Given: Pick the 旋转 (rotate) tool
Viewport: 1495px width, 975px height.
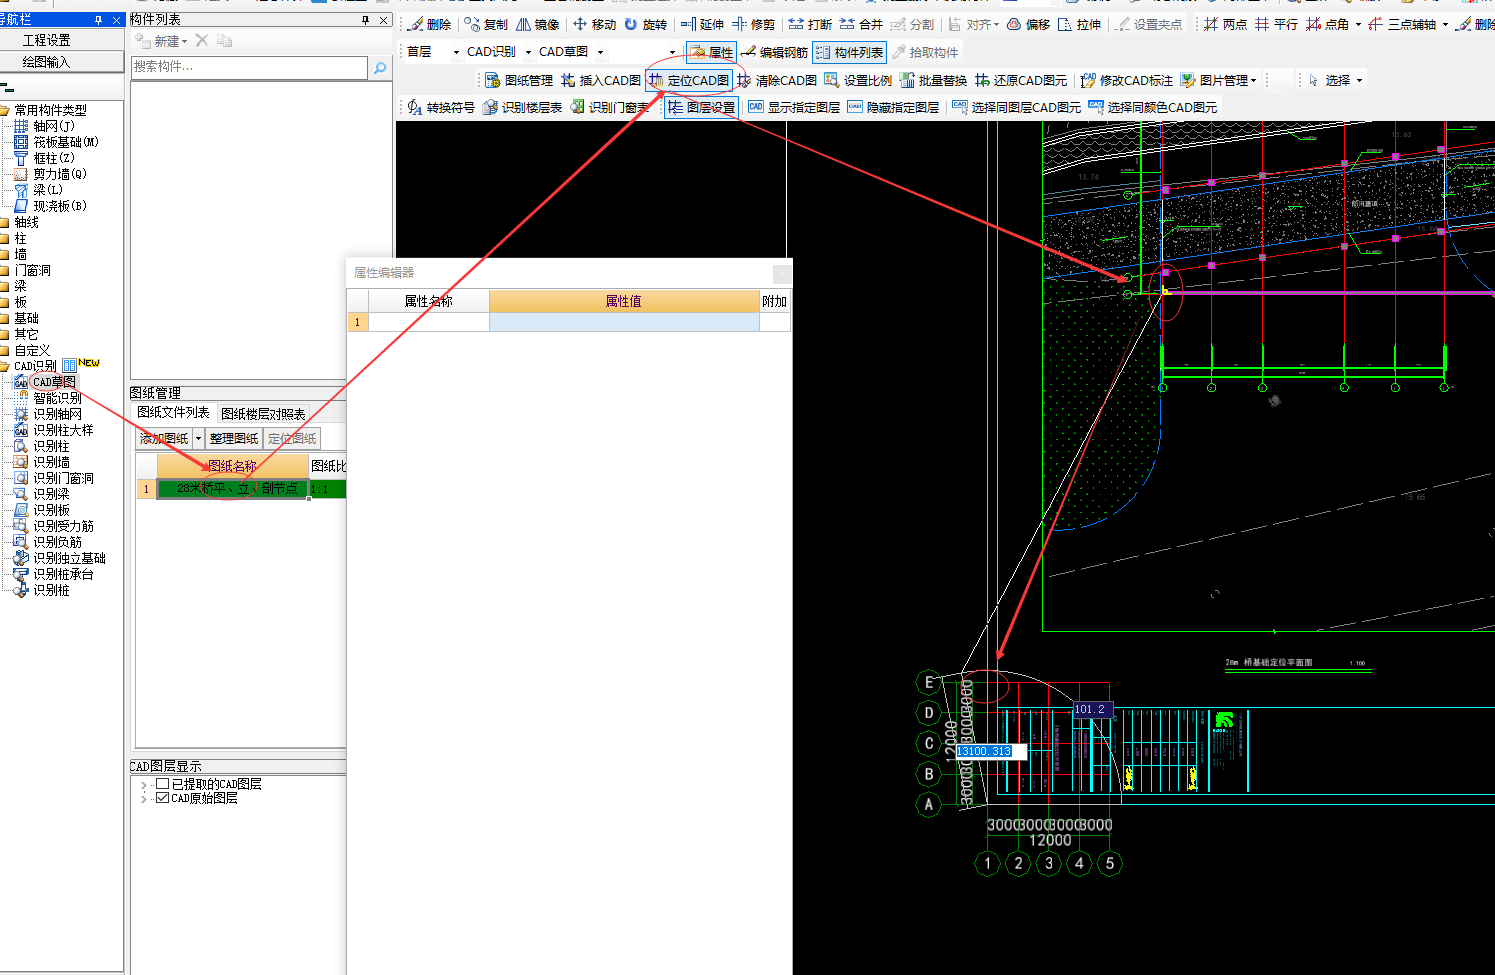Looking at the screenshot, I should [646, 24].
